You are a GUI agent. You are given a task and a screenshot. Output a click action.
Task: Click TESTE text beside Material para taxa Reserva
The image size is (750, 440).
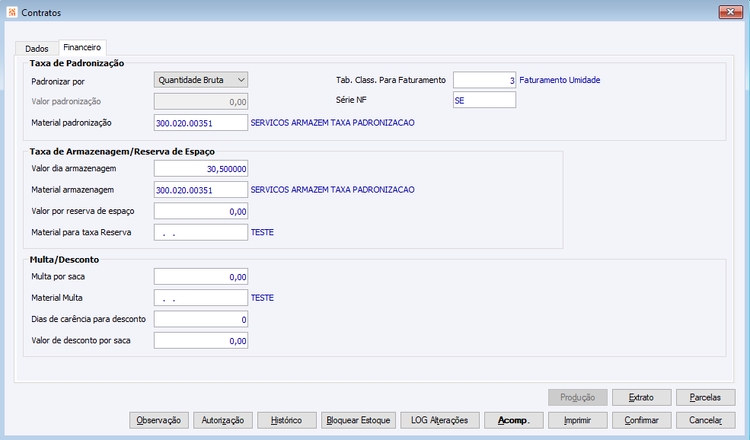(x=262, y=232)
